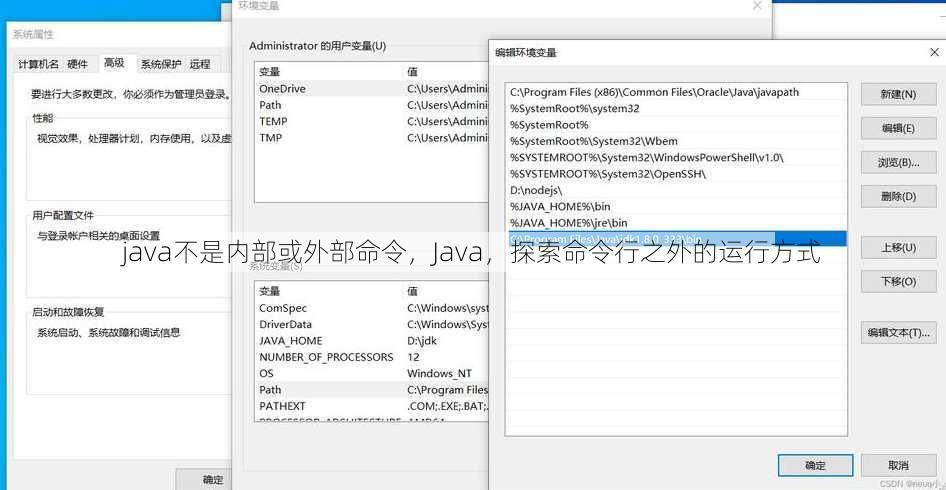Select OneDrive in user variables
946x490 pixels.
371,89
